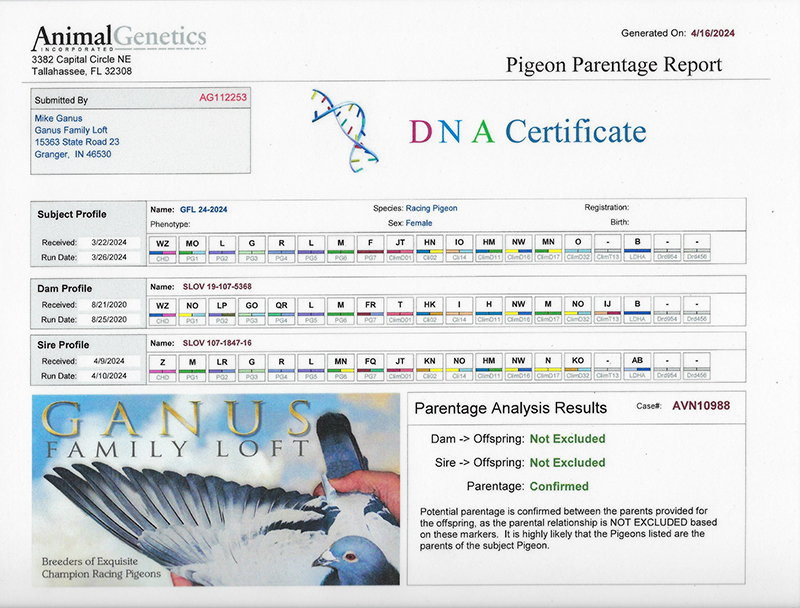Select Sire Profile "LR" marker cell

tap(221, 367)
